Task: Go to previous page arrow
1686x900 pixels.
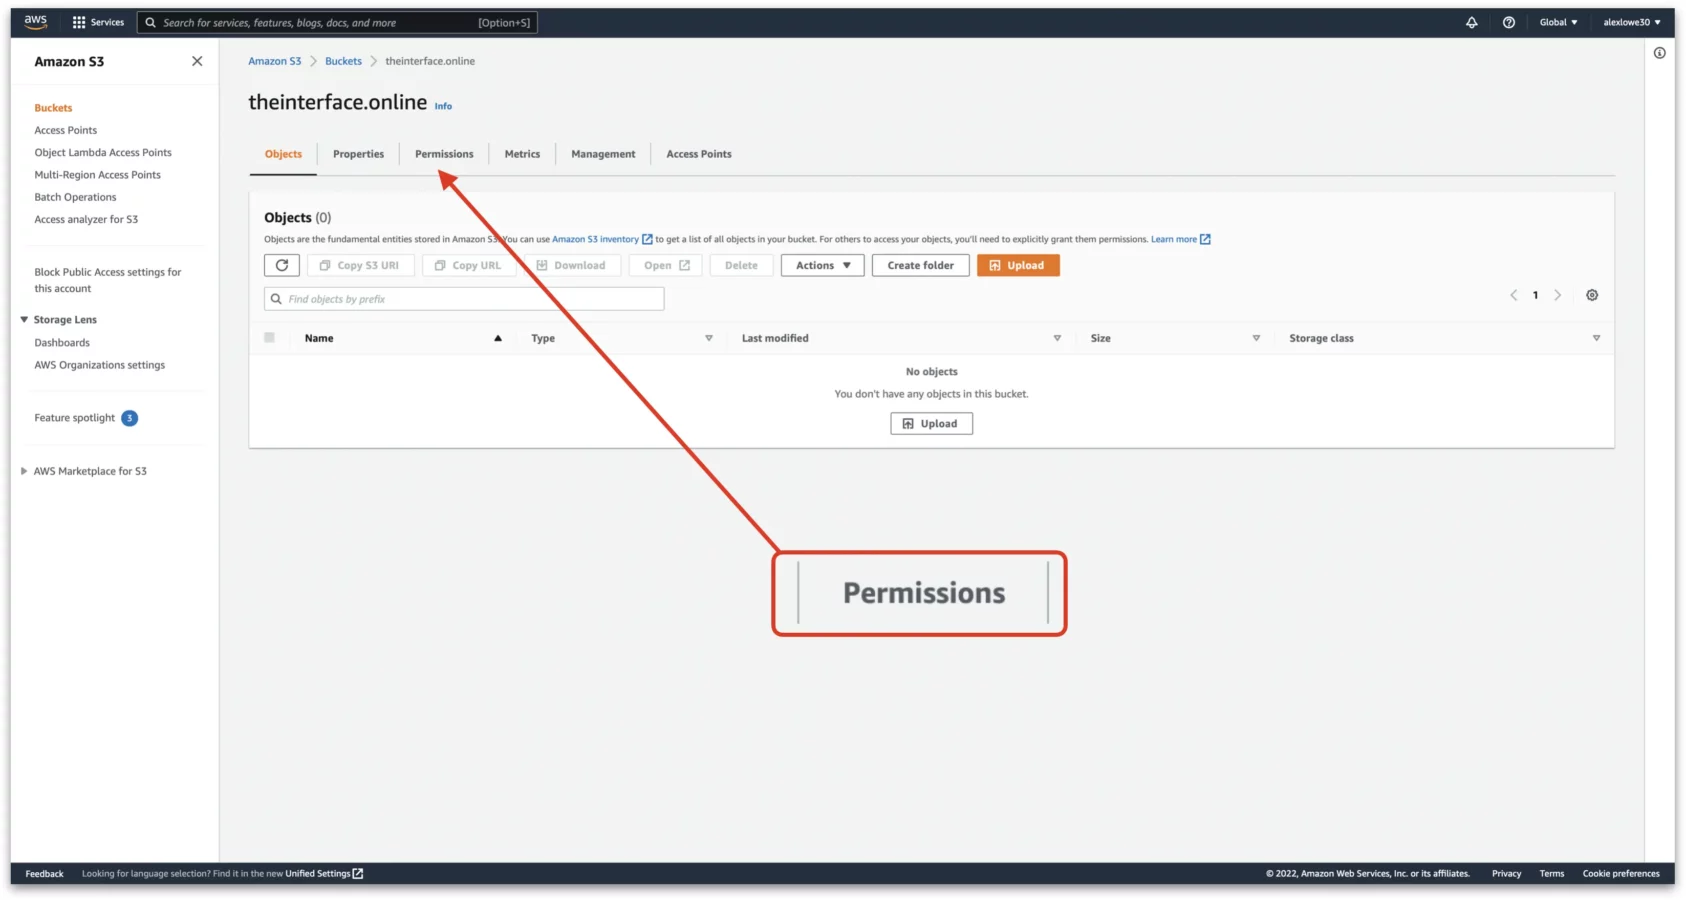Action: [1513, 295]
